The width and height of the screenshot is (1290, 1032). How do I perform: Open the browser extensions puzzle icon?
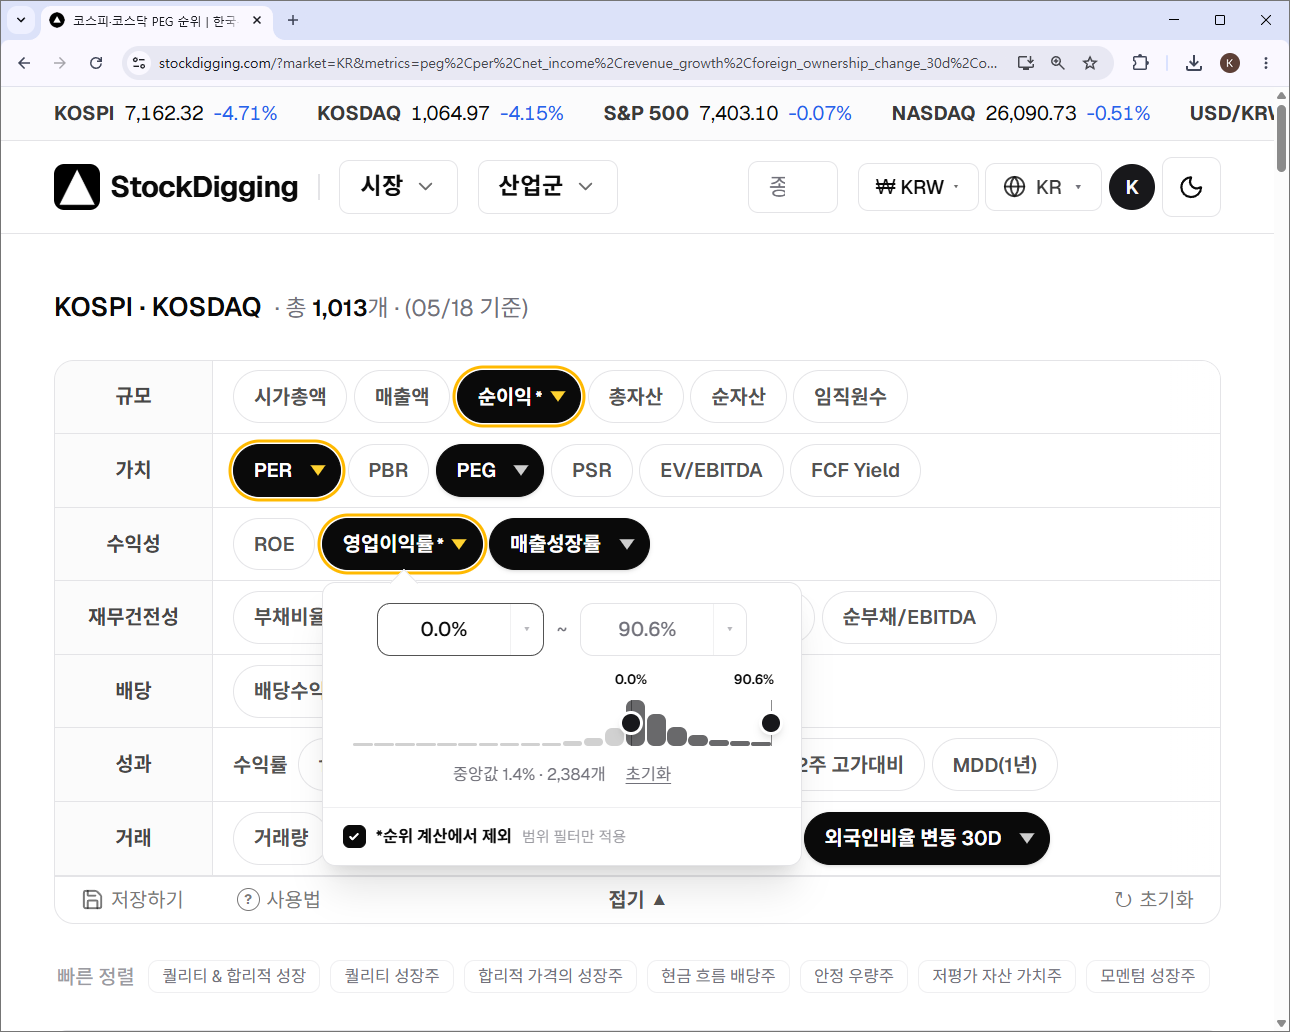point(1140,62)
